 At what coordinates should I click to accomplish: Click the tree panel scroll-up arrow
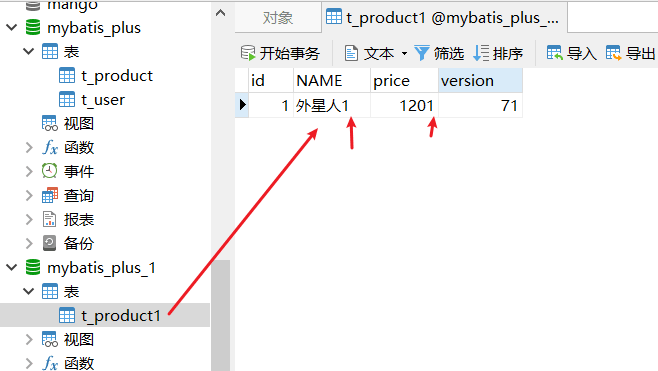click(x=220, y=13)
